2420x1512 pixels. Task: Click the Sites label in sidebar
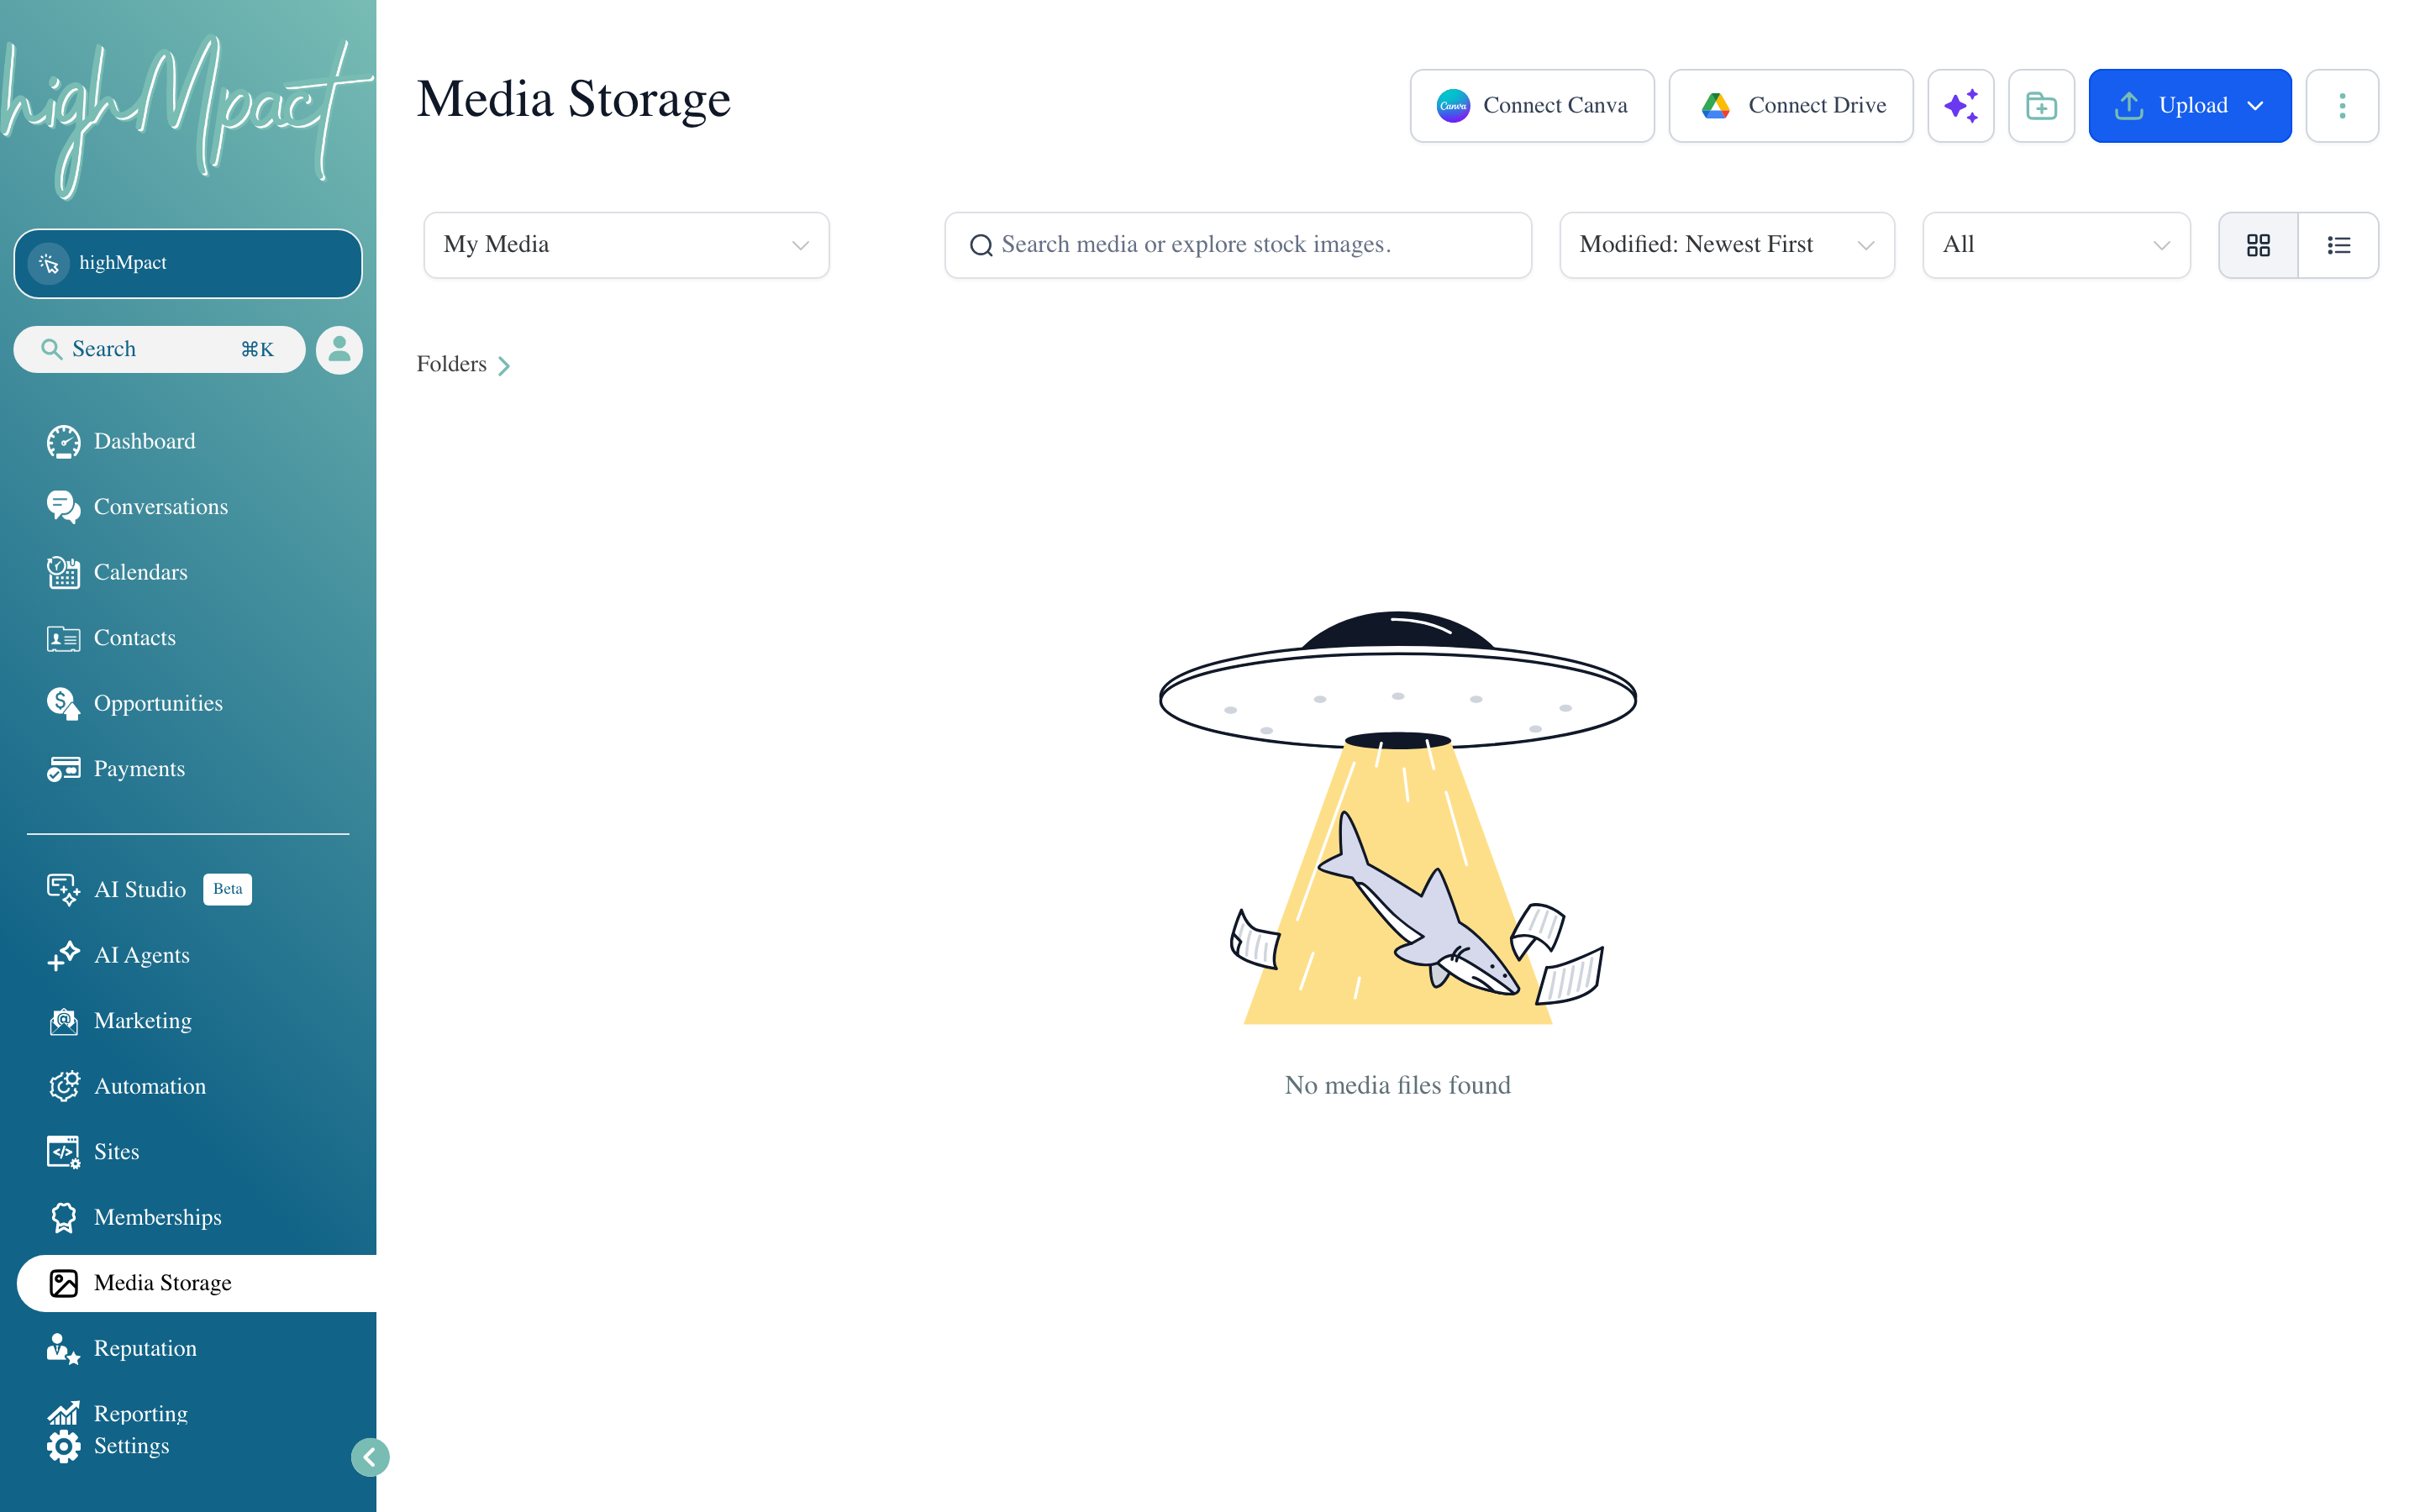[x=116, y=1152]
